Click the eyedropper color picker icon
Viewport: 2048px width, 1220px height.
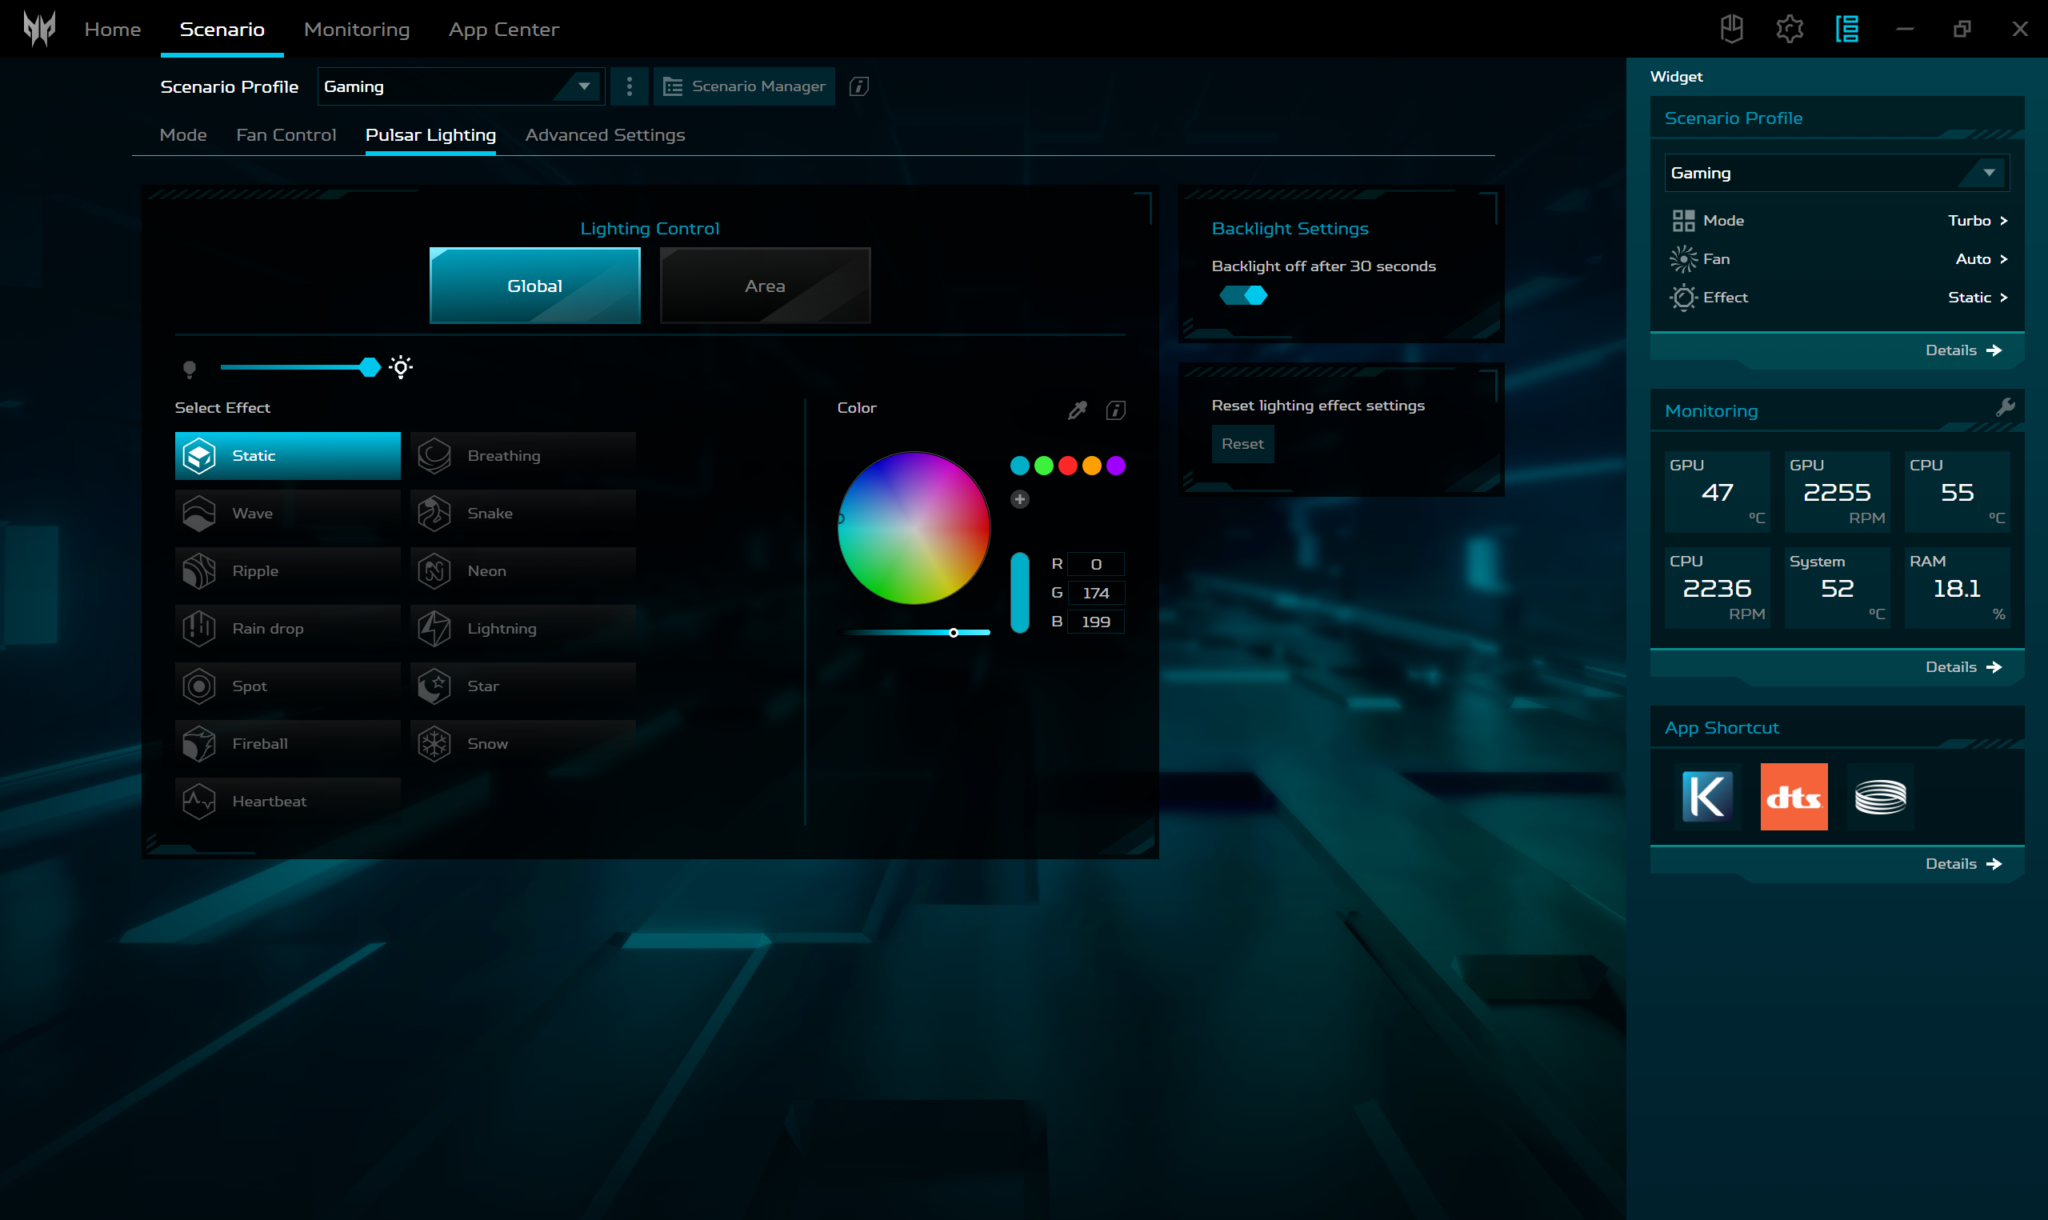coord(1077,410)
